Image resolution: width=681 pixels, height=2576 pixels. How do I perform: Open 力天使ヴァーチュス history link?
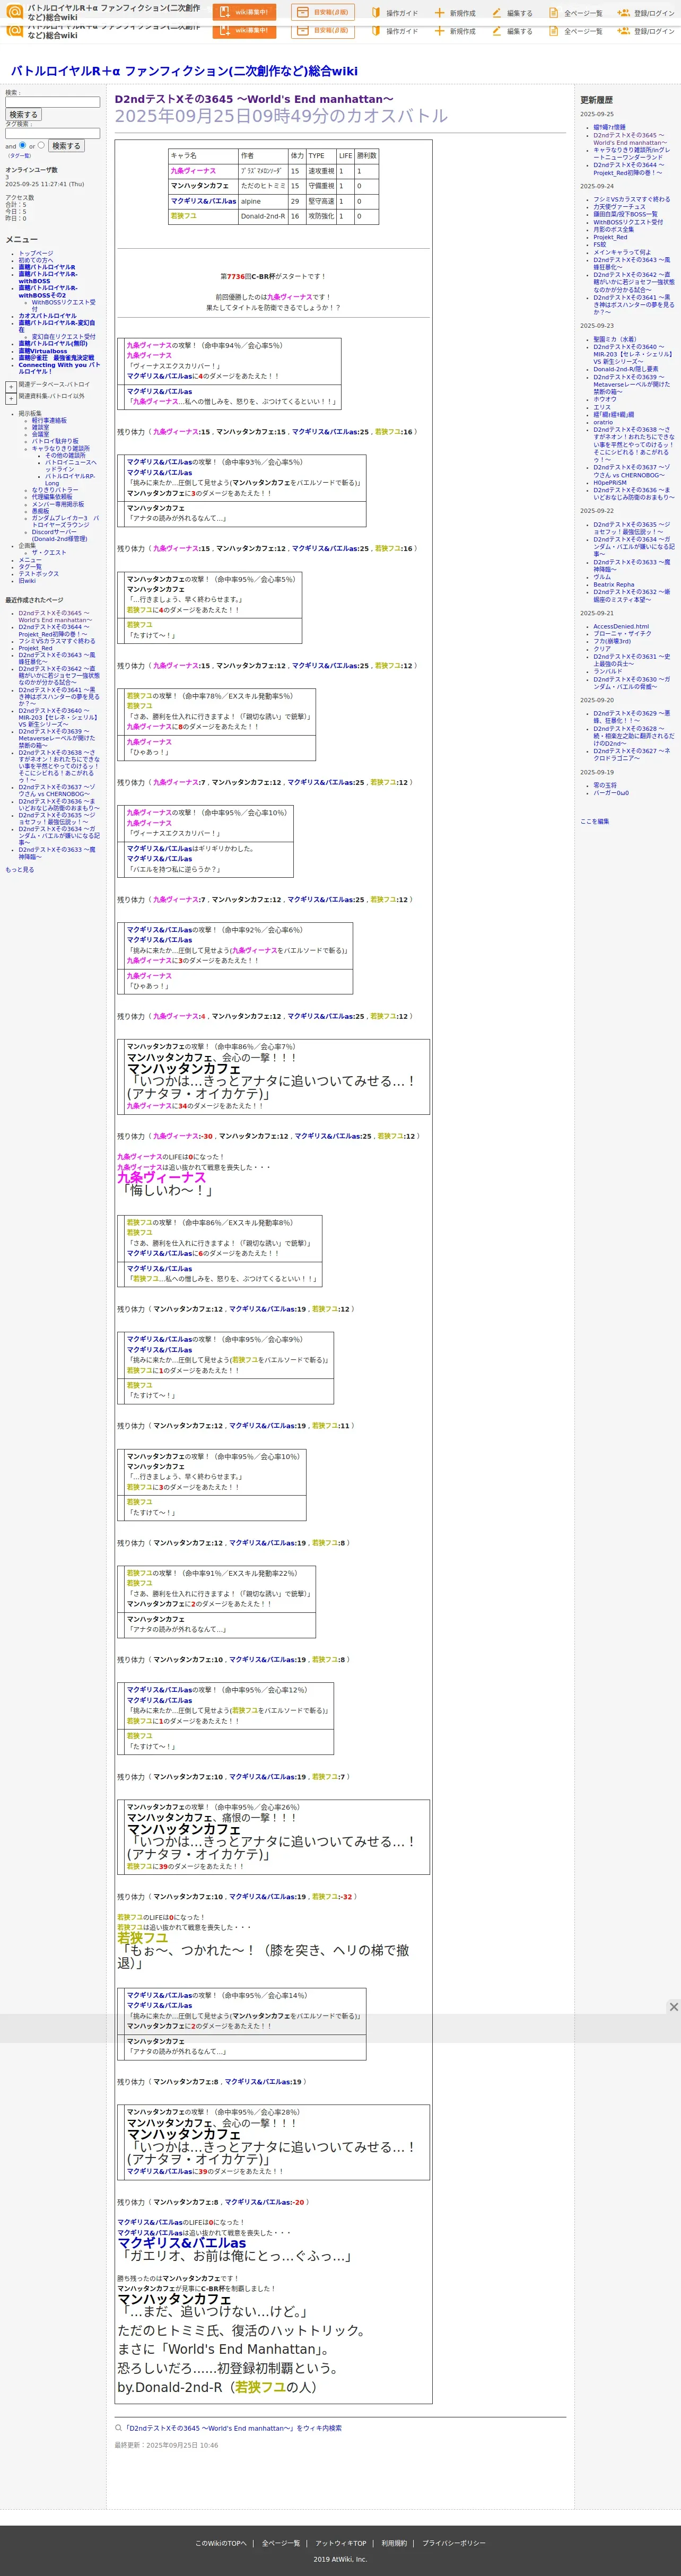(x=619, y=206)
